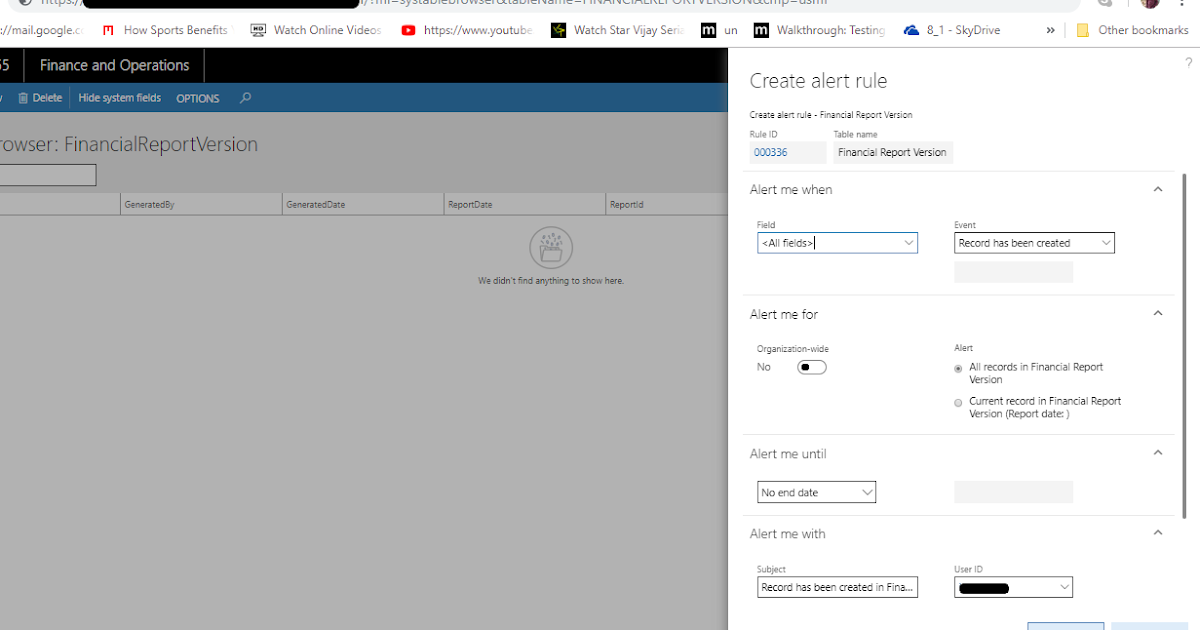
Task: Open the 8_1 SkyDrive cloud bookmark icon
Action: tap(910, 29)
